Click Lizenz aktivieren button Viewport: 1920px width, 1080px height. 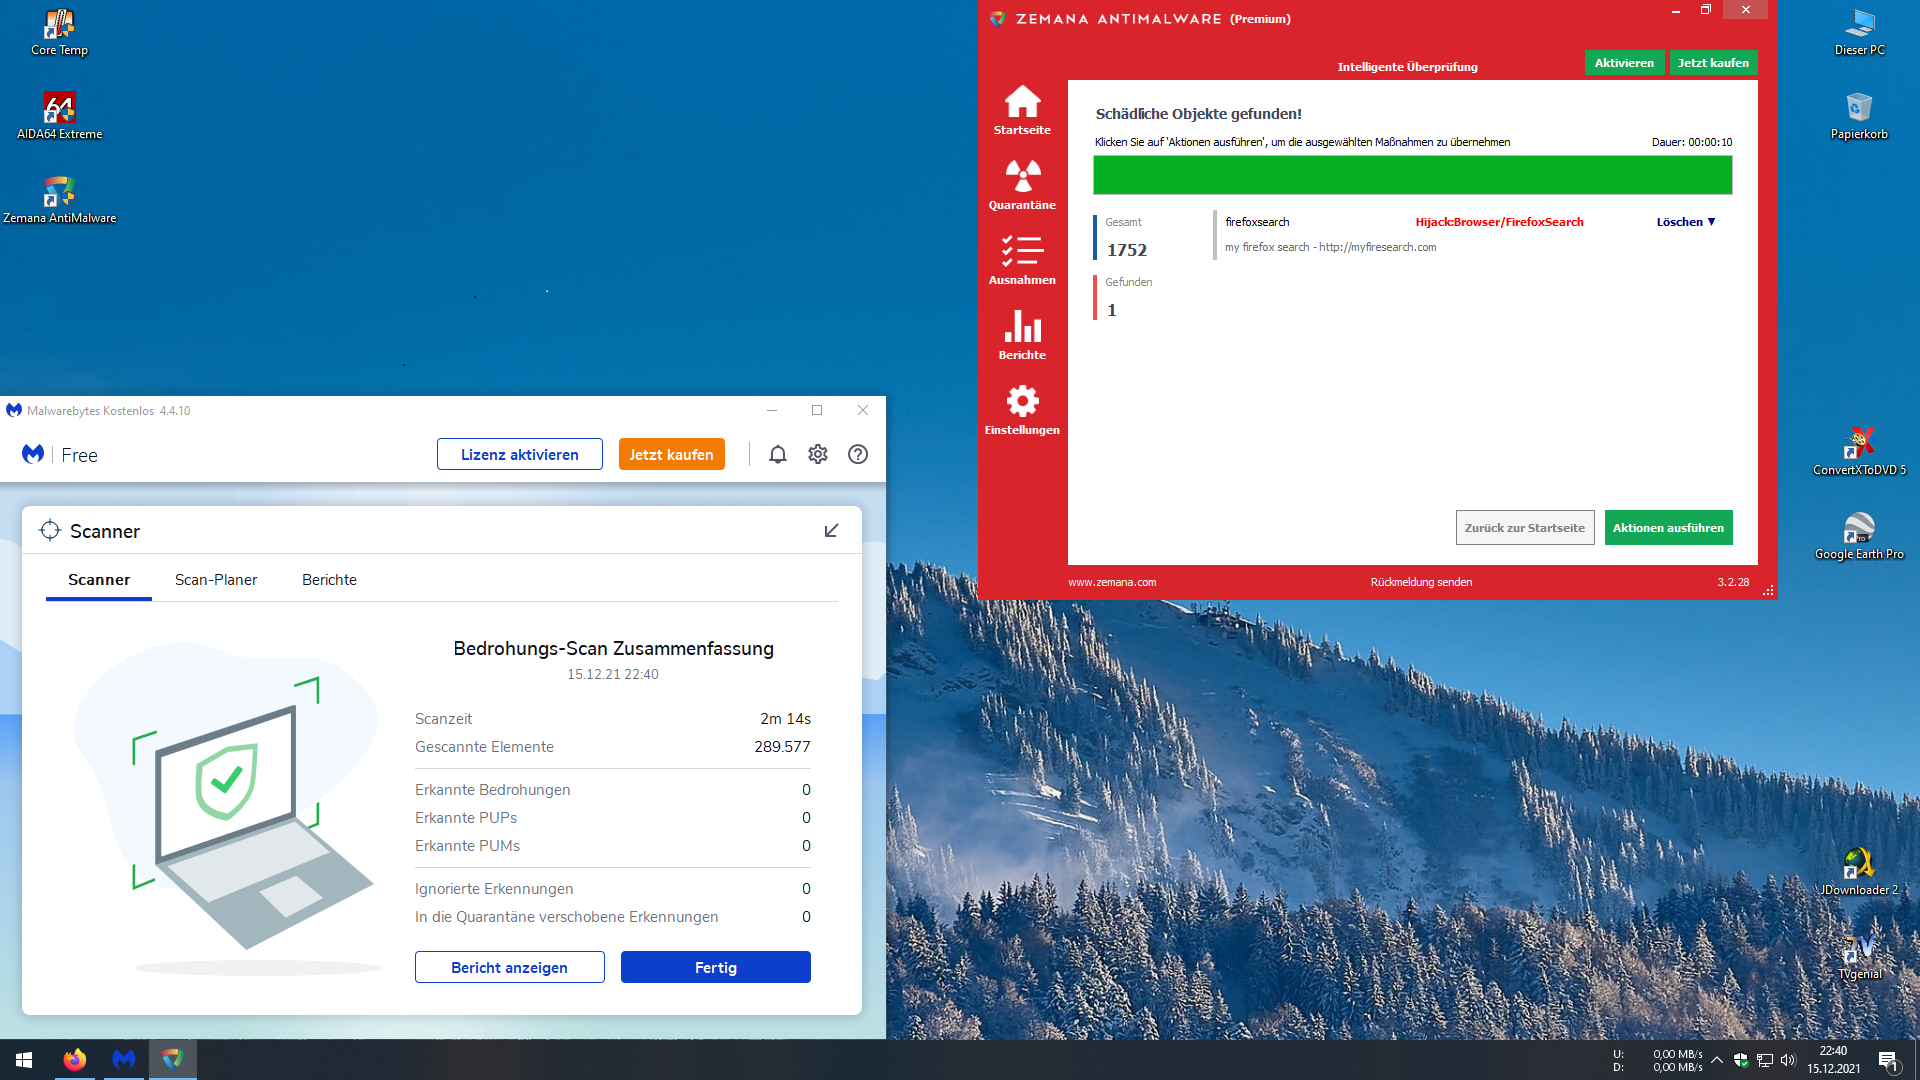coord(519,455)
